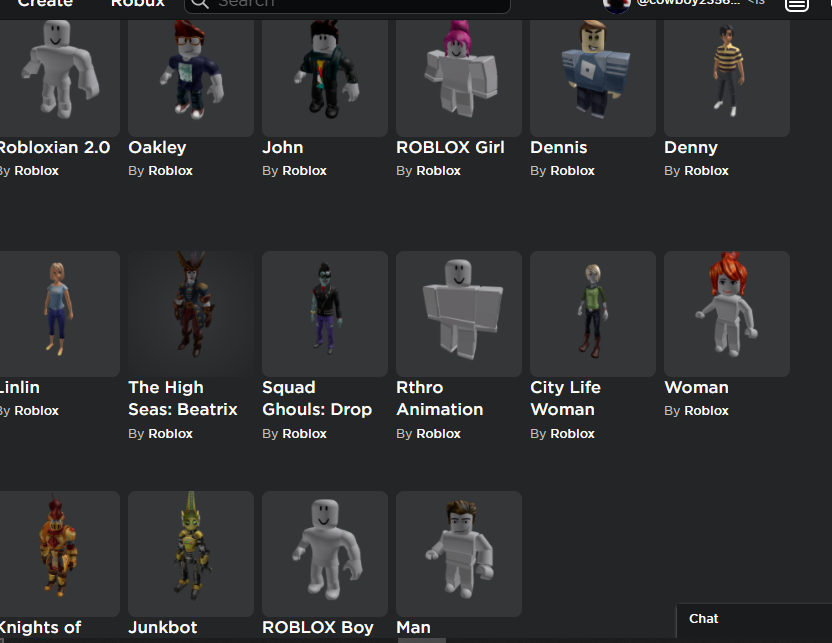Viewport: 832px width, 643px height.
Task: Click the Man title text
Action: [413, 627]
